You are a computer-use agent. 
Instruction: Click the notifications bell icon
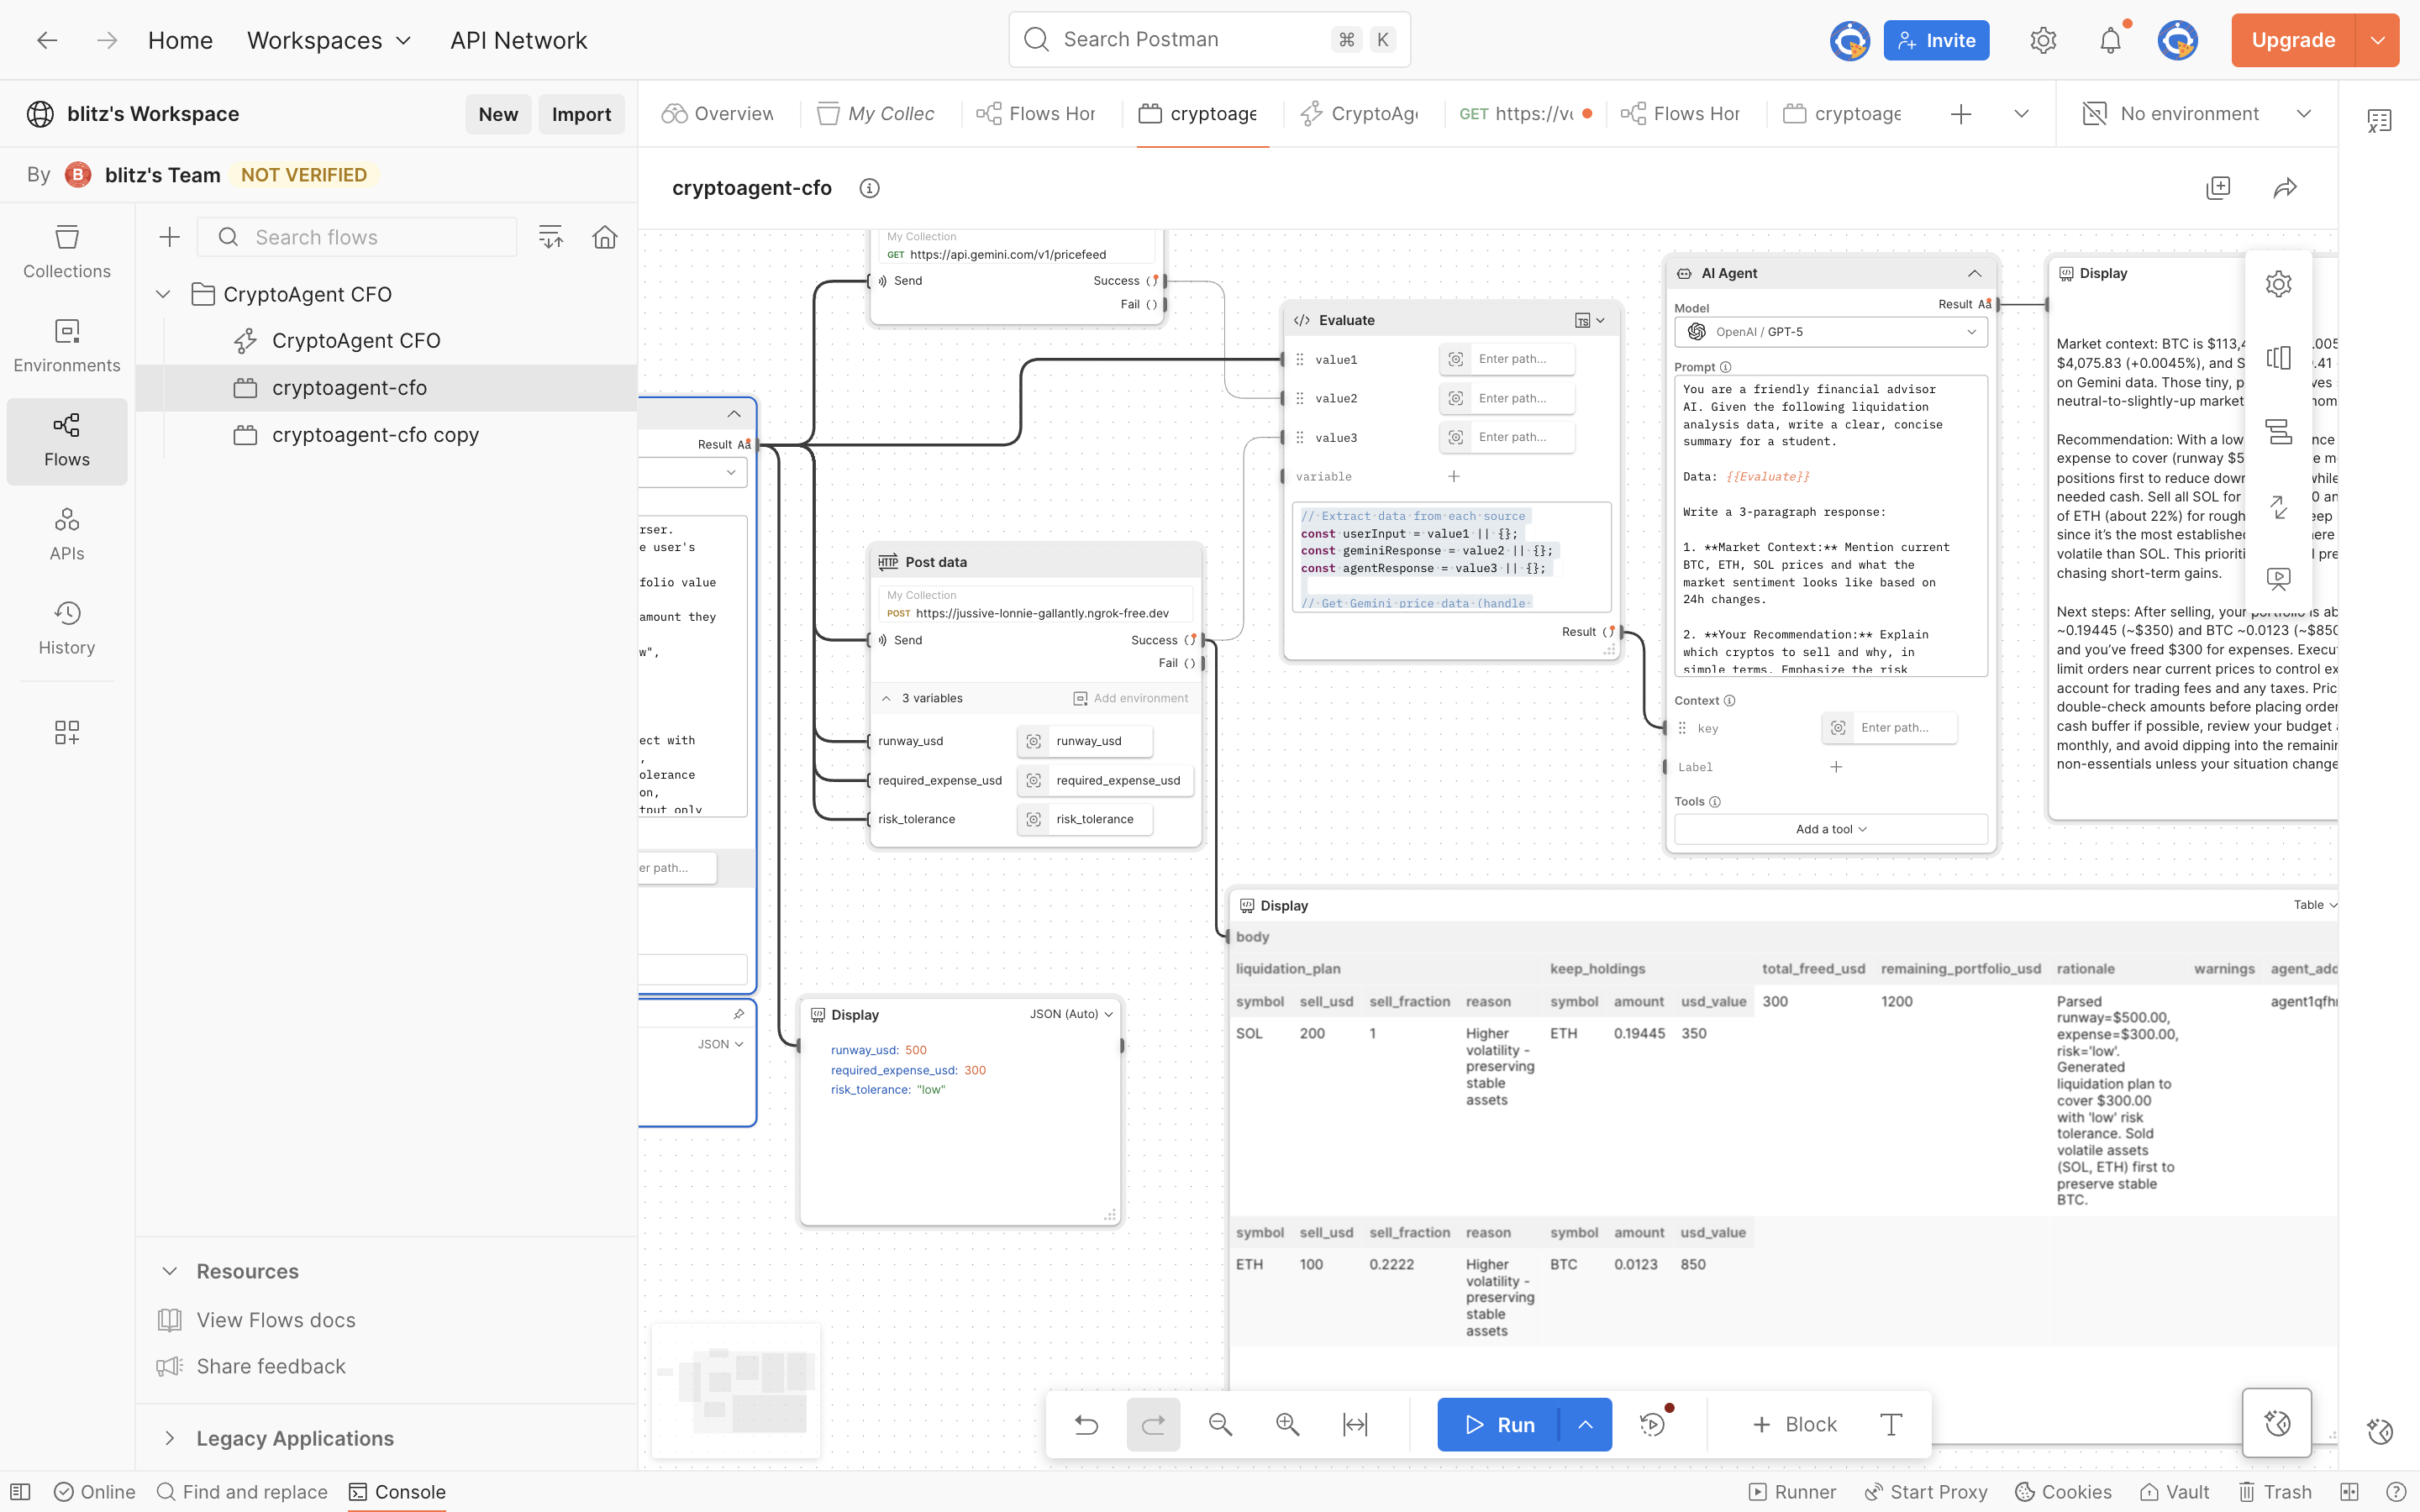pos(2110,40)
